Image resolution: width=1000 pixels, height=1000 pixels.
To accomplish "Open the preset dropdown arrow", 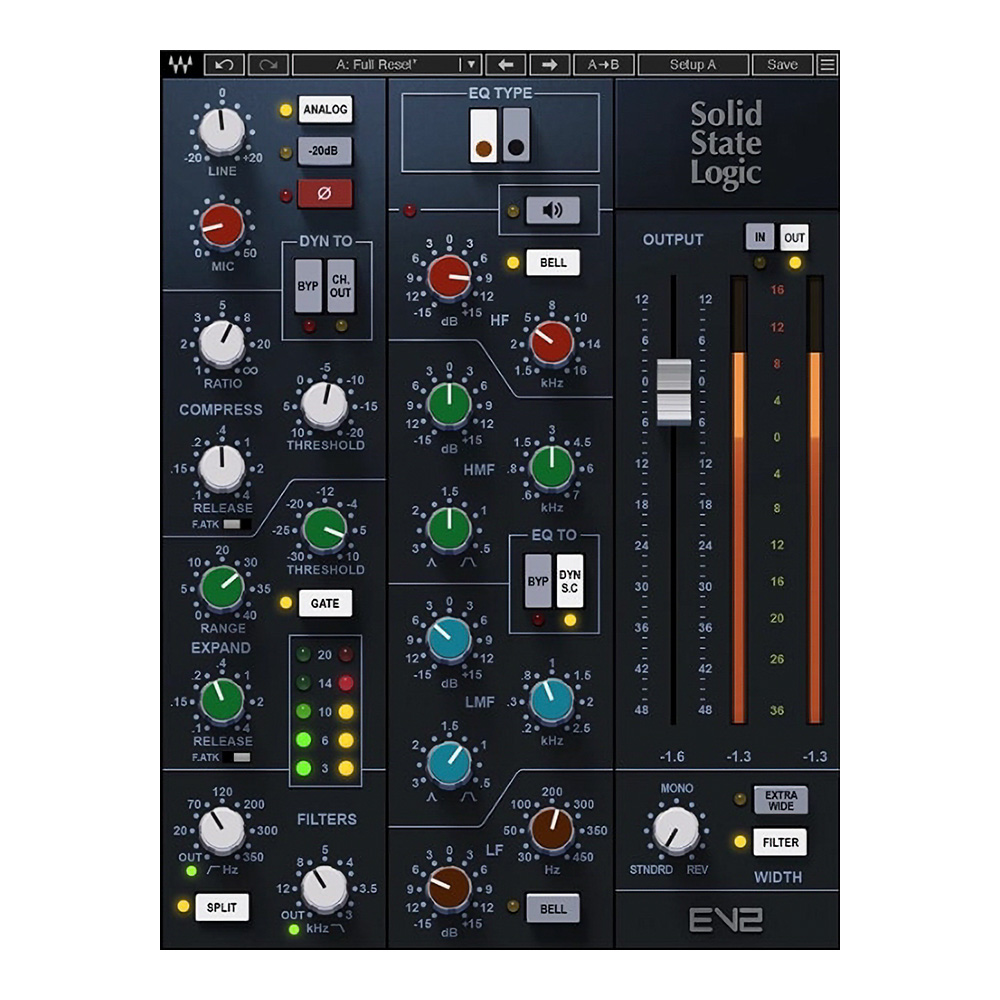I will pos(471,64).
